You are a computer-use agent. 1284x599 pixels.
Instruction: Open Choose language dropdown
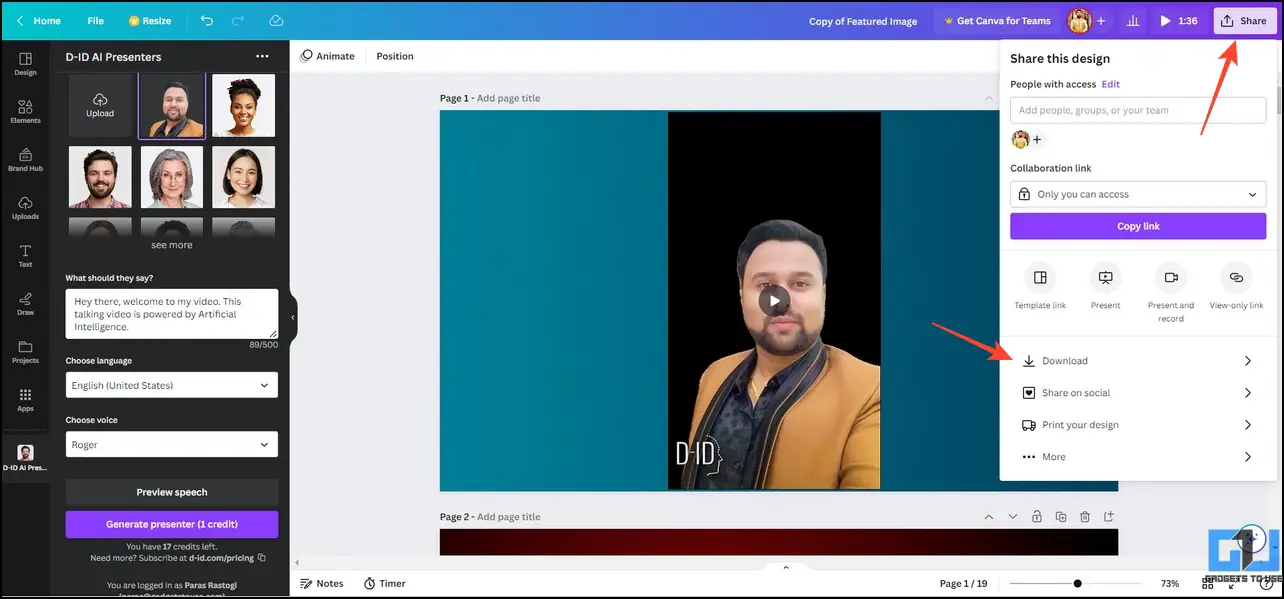point(172,385)
